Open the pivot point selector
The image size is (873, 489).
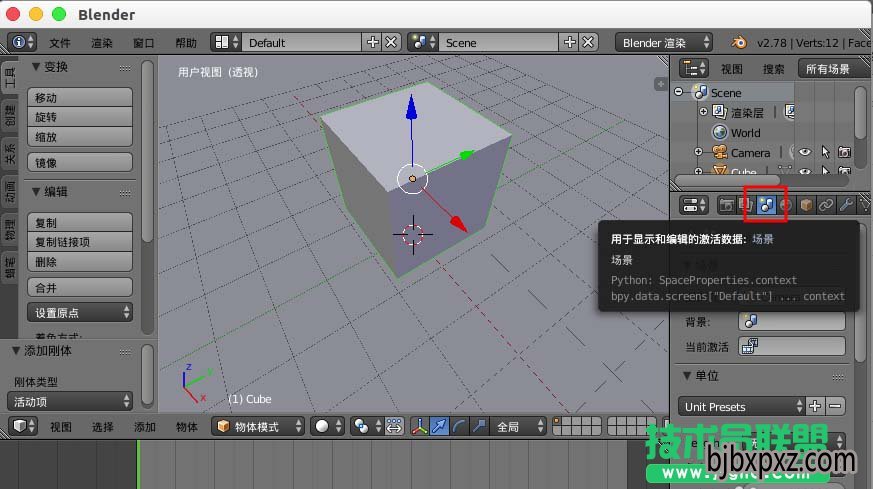(365, 427)
